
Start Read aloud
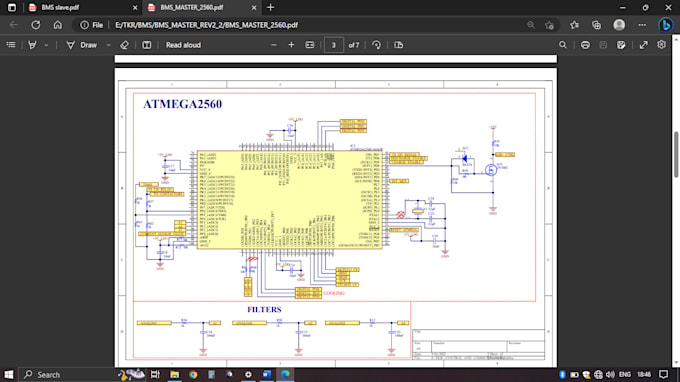[183, 45]
